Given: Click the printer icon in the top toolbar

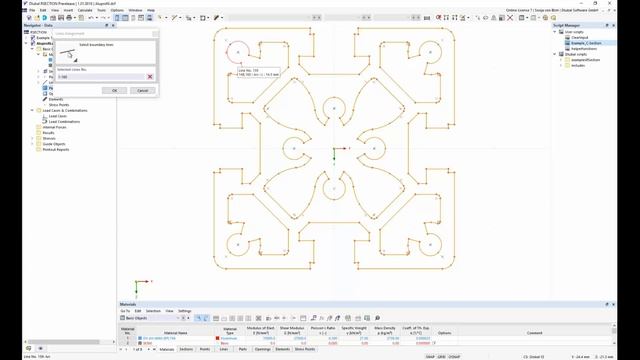Looking at the screenshot, I should 69,18.
